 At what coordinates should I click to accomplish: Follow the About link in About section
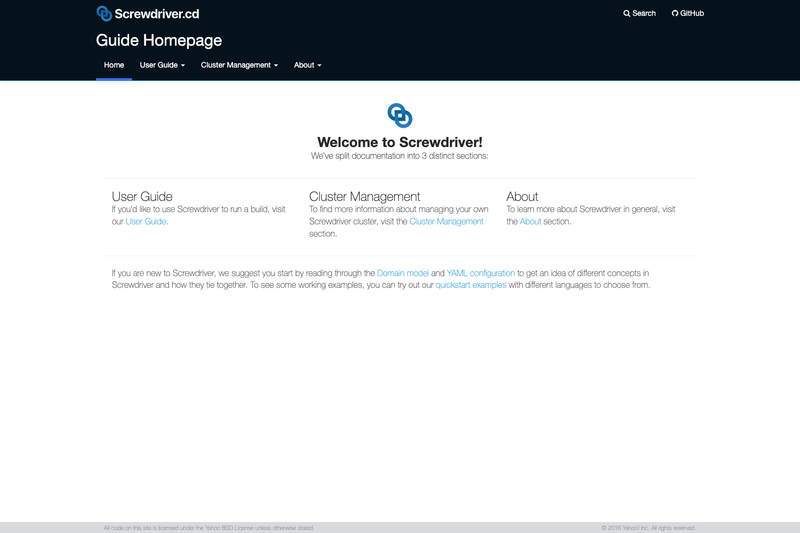click(x=531, y=221)
